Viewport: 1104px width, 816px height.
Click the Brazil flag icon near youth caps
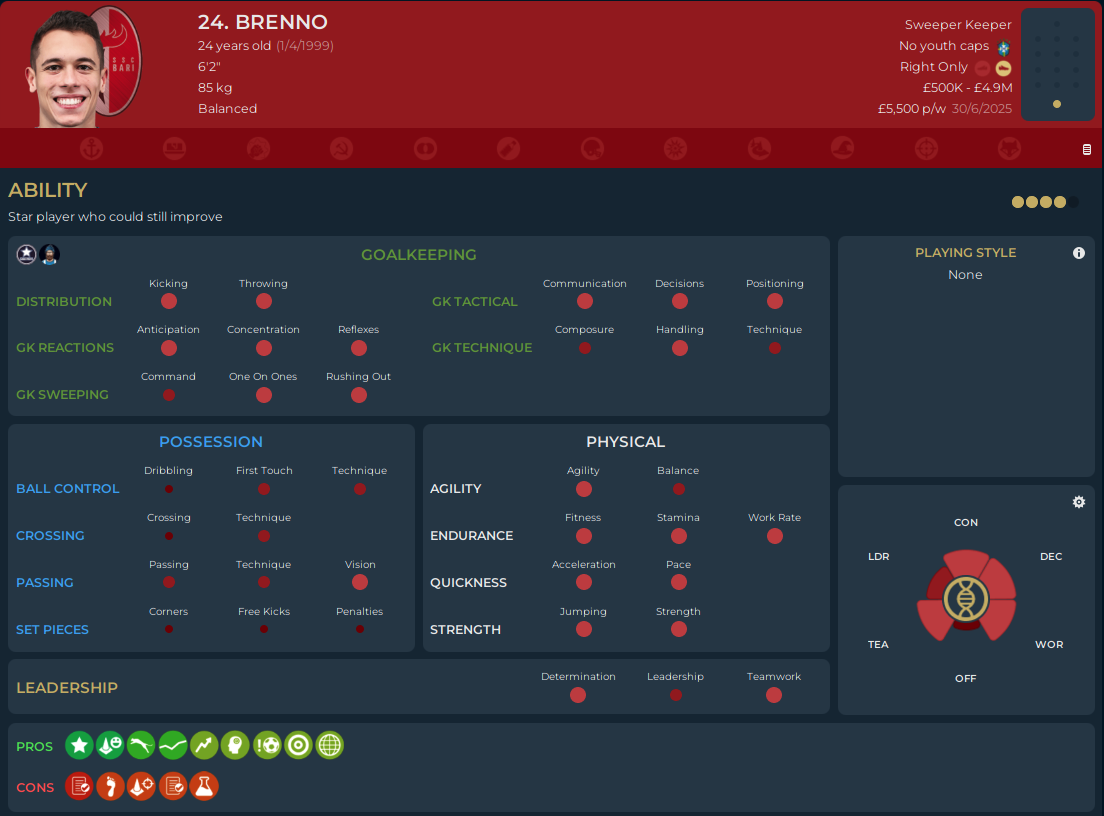coord(1004,48)
